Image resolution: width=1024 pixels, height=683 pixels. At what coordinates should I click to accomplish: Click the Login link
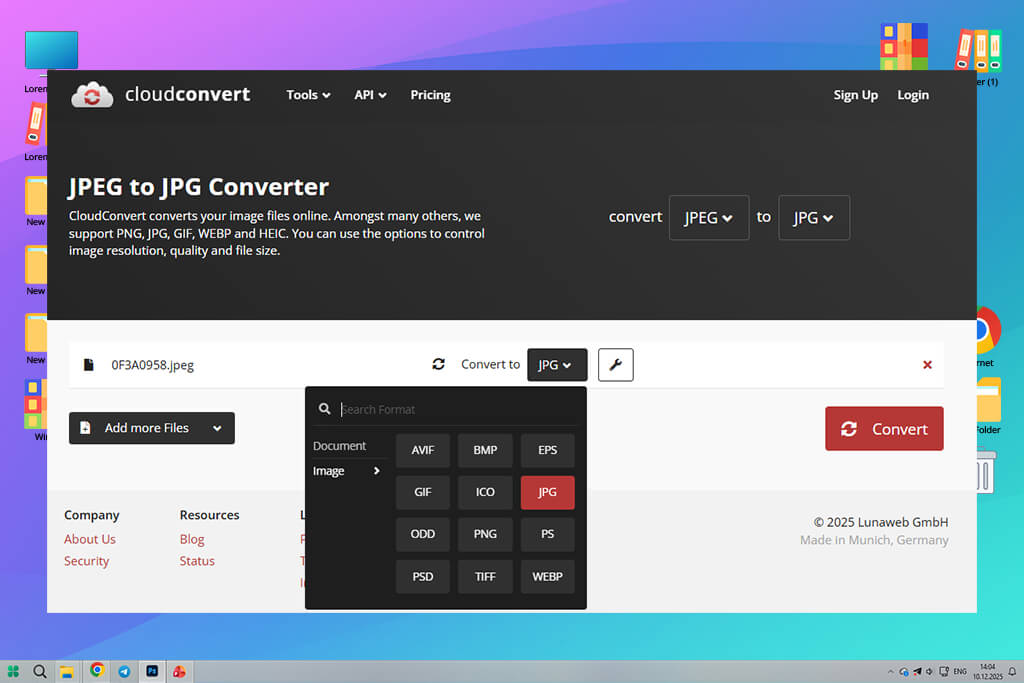tap(912, 95)
